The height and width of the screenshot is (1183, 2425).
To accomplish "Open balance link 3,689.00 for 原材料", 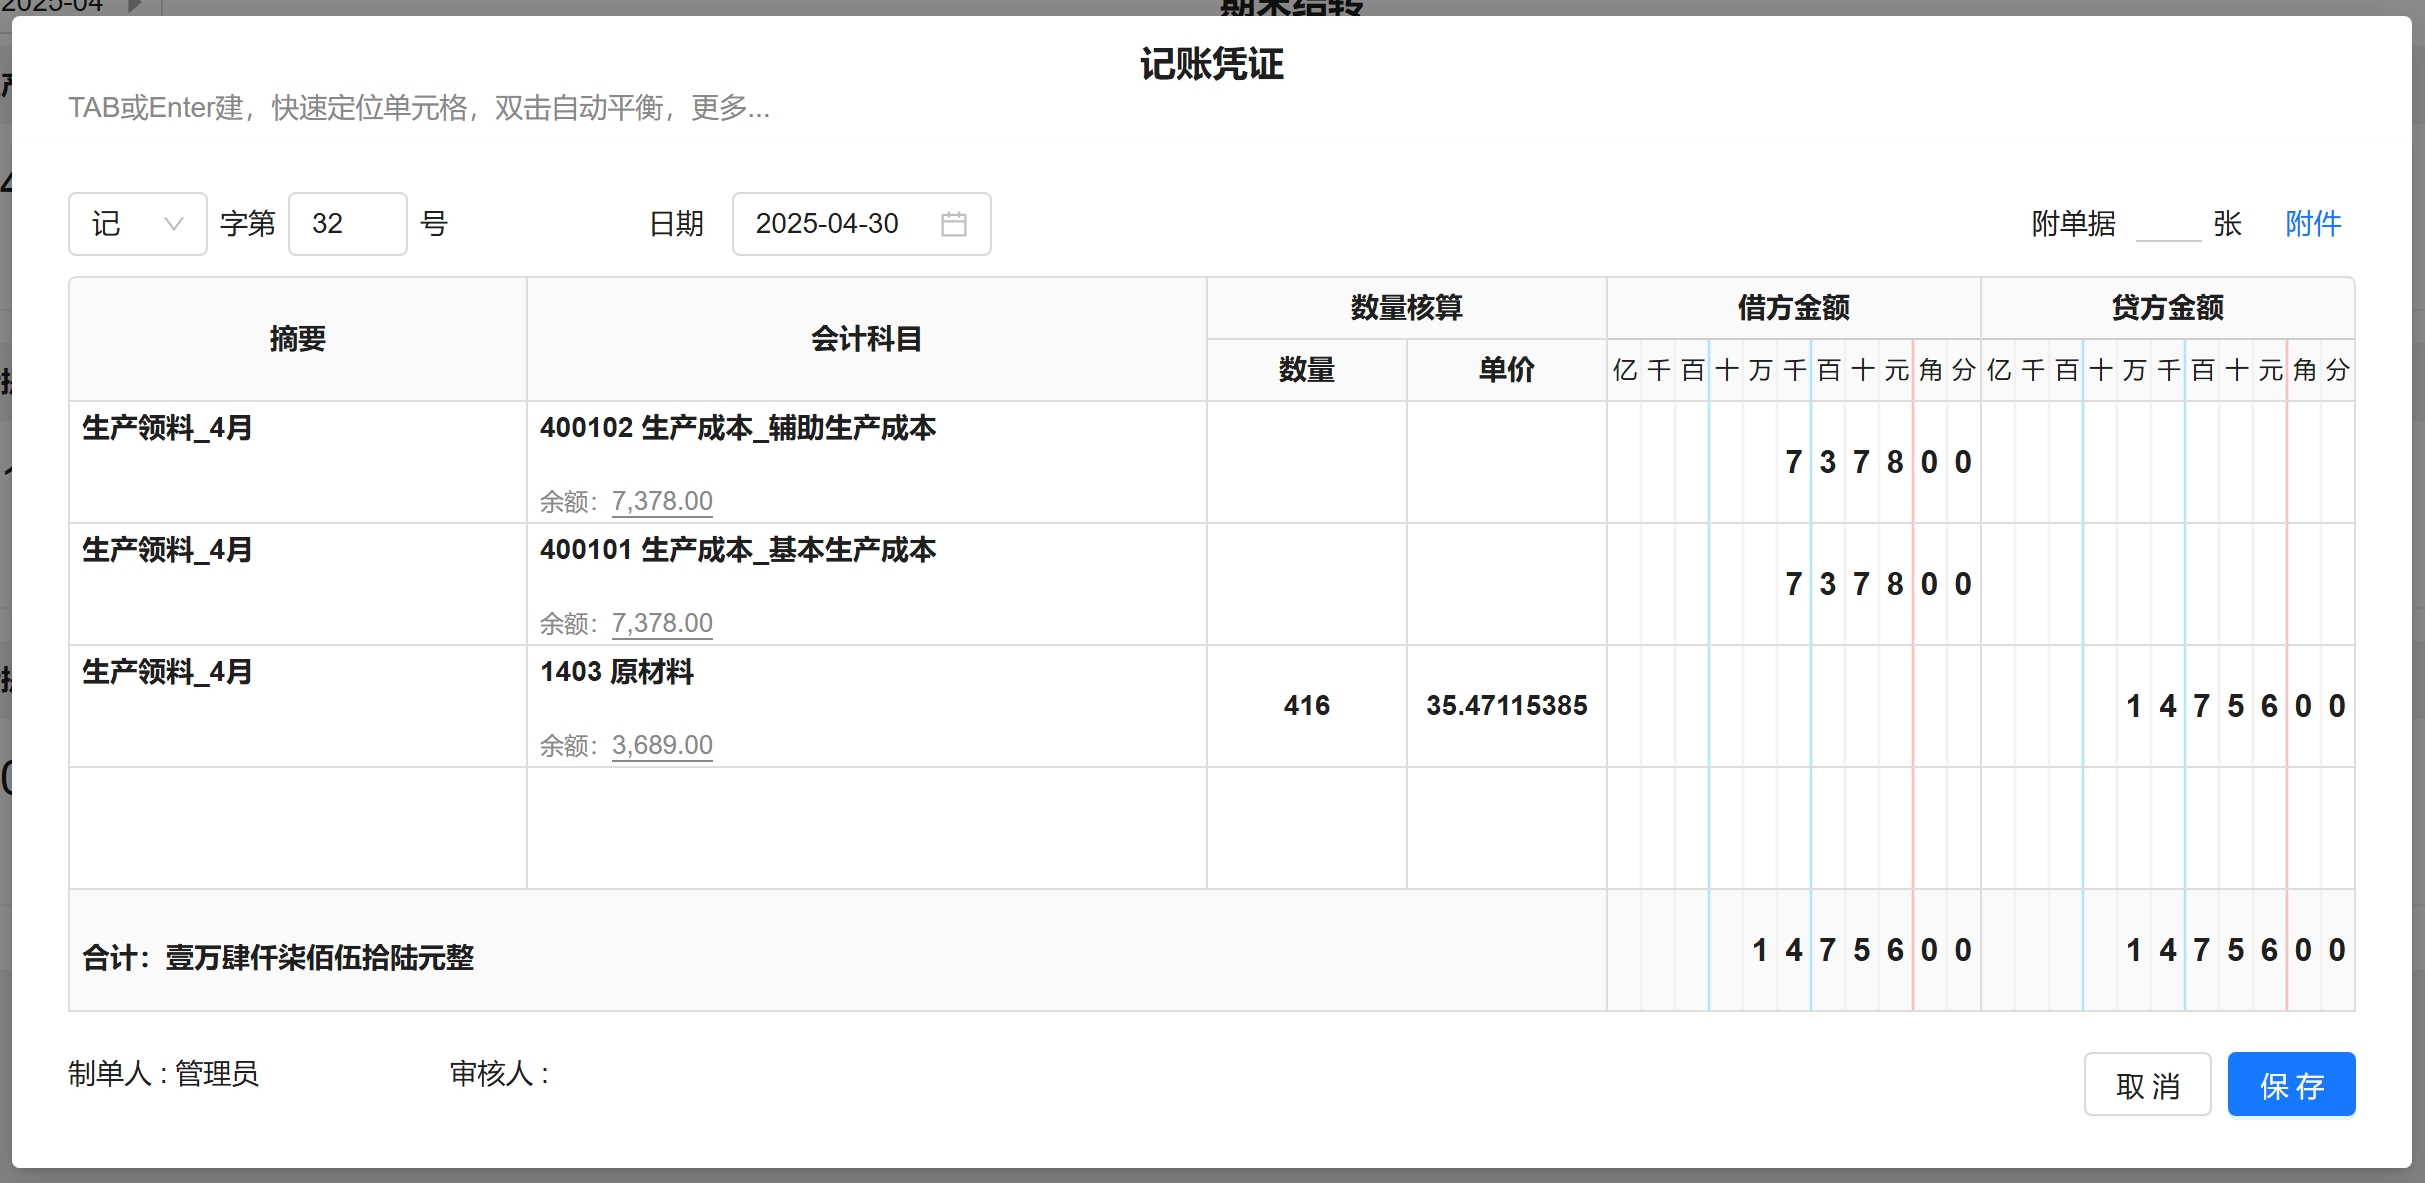I will (x=662, y=745).
